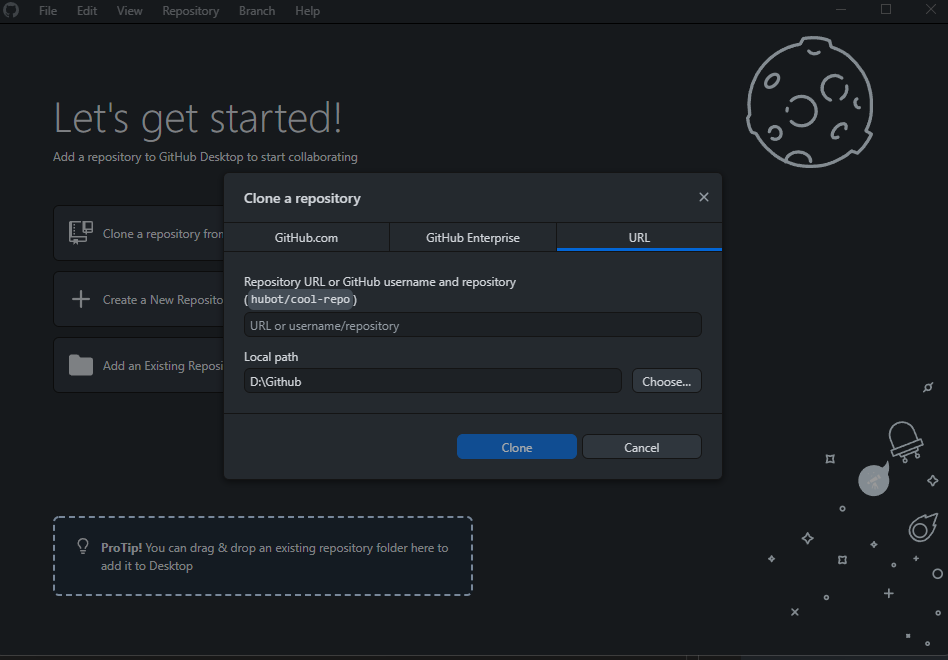Open the Help menu
This screenshot has height=660, width=948.
coord(307,11)
